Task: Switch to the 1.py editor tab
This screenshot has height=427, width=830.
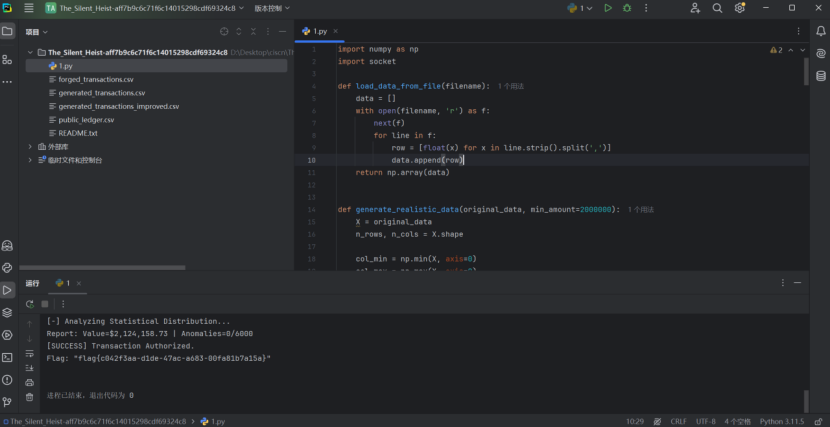Action: point(318,31)
